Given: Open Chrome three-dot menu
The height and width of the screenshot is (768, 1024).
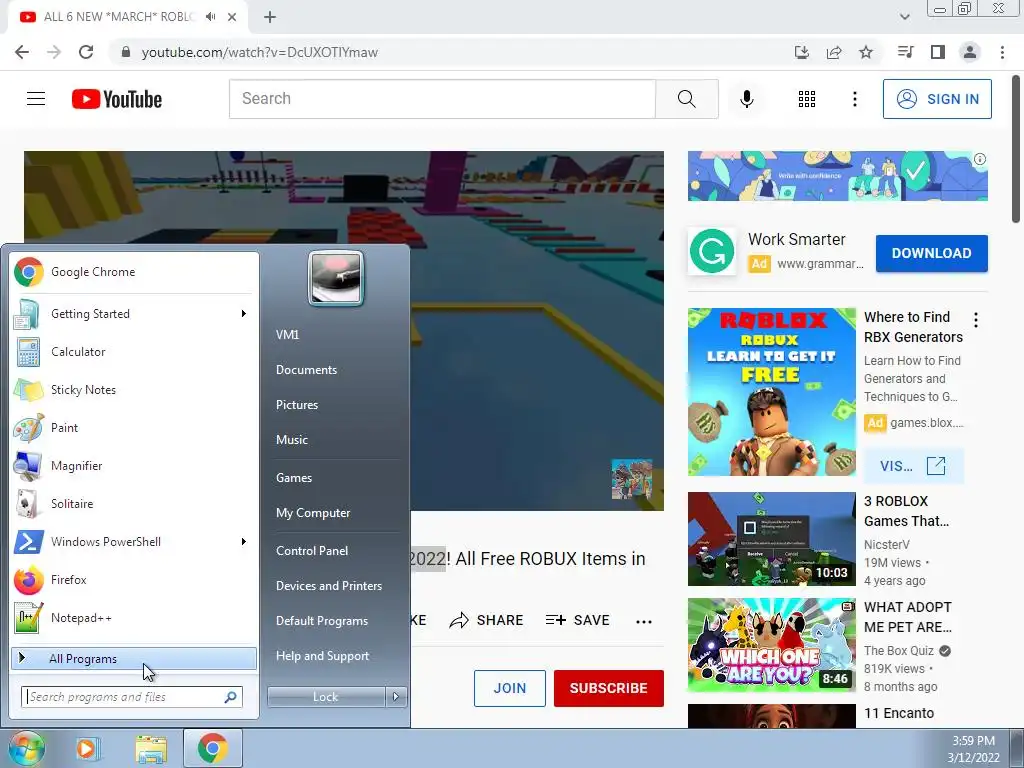Looking at the screenshot, I should 1002,52.
